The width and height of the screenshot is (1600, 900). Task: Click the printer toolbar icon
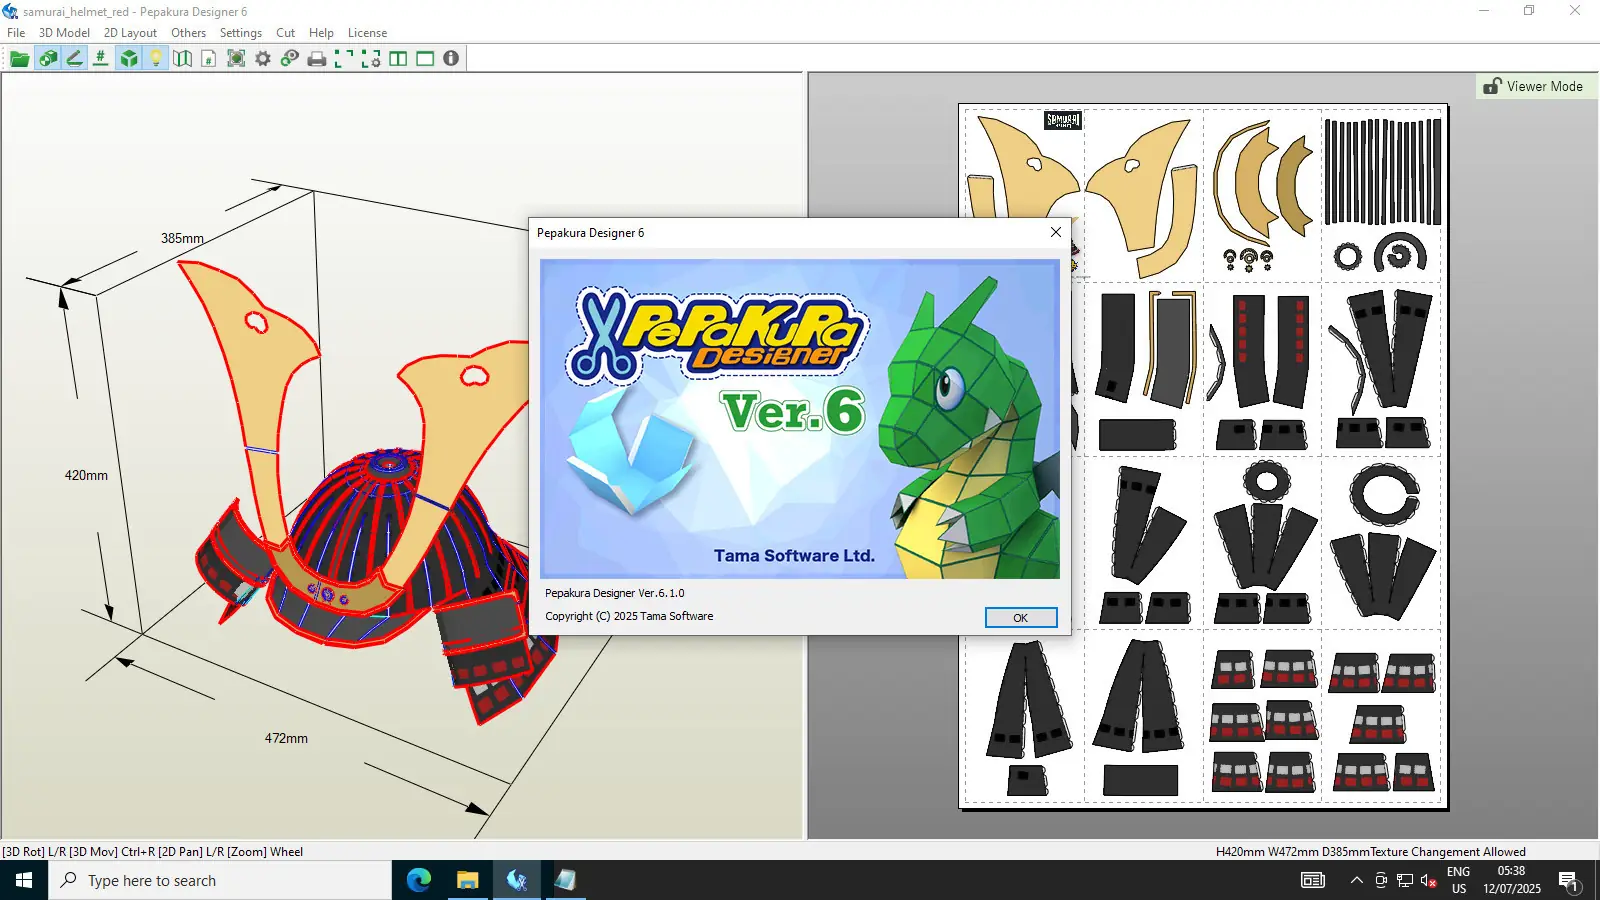click(x=317, y=59)
